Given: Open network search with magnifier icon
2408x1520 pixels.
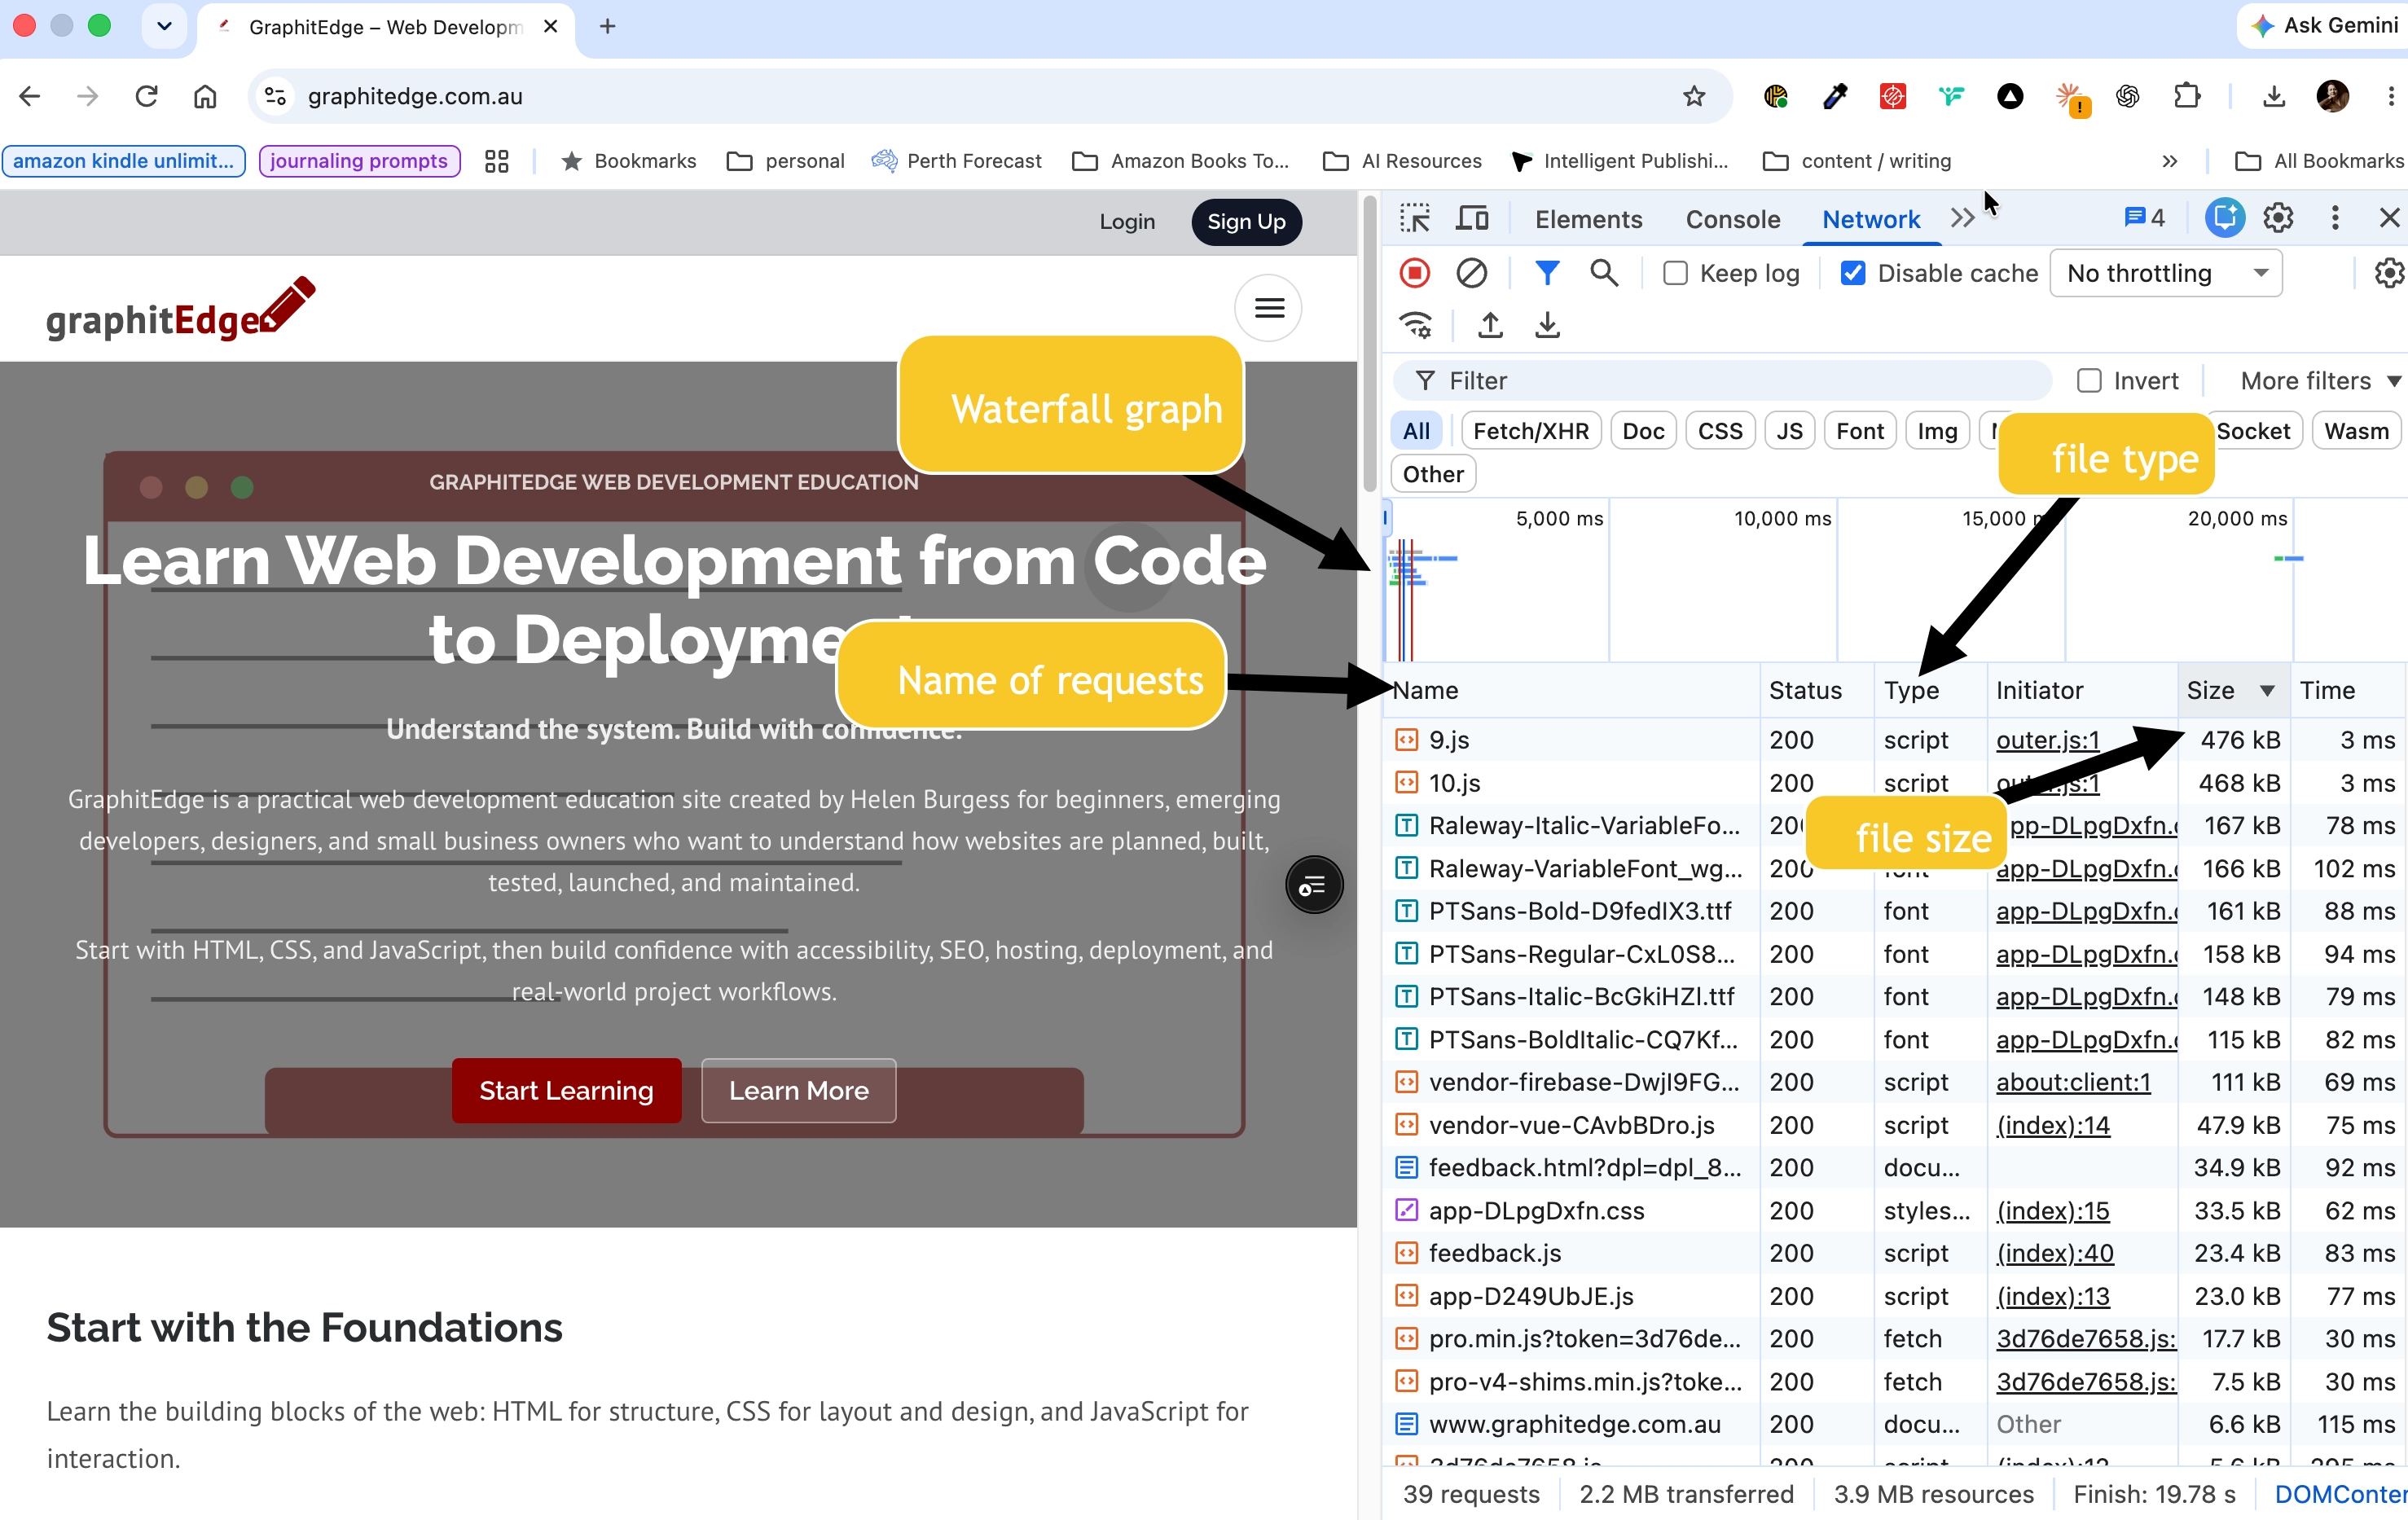Looking at the screenshot, I should tap(1604, 273).
